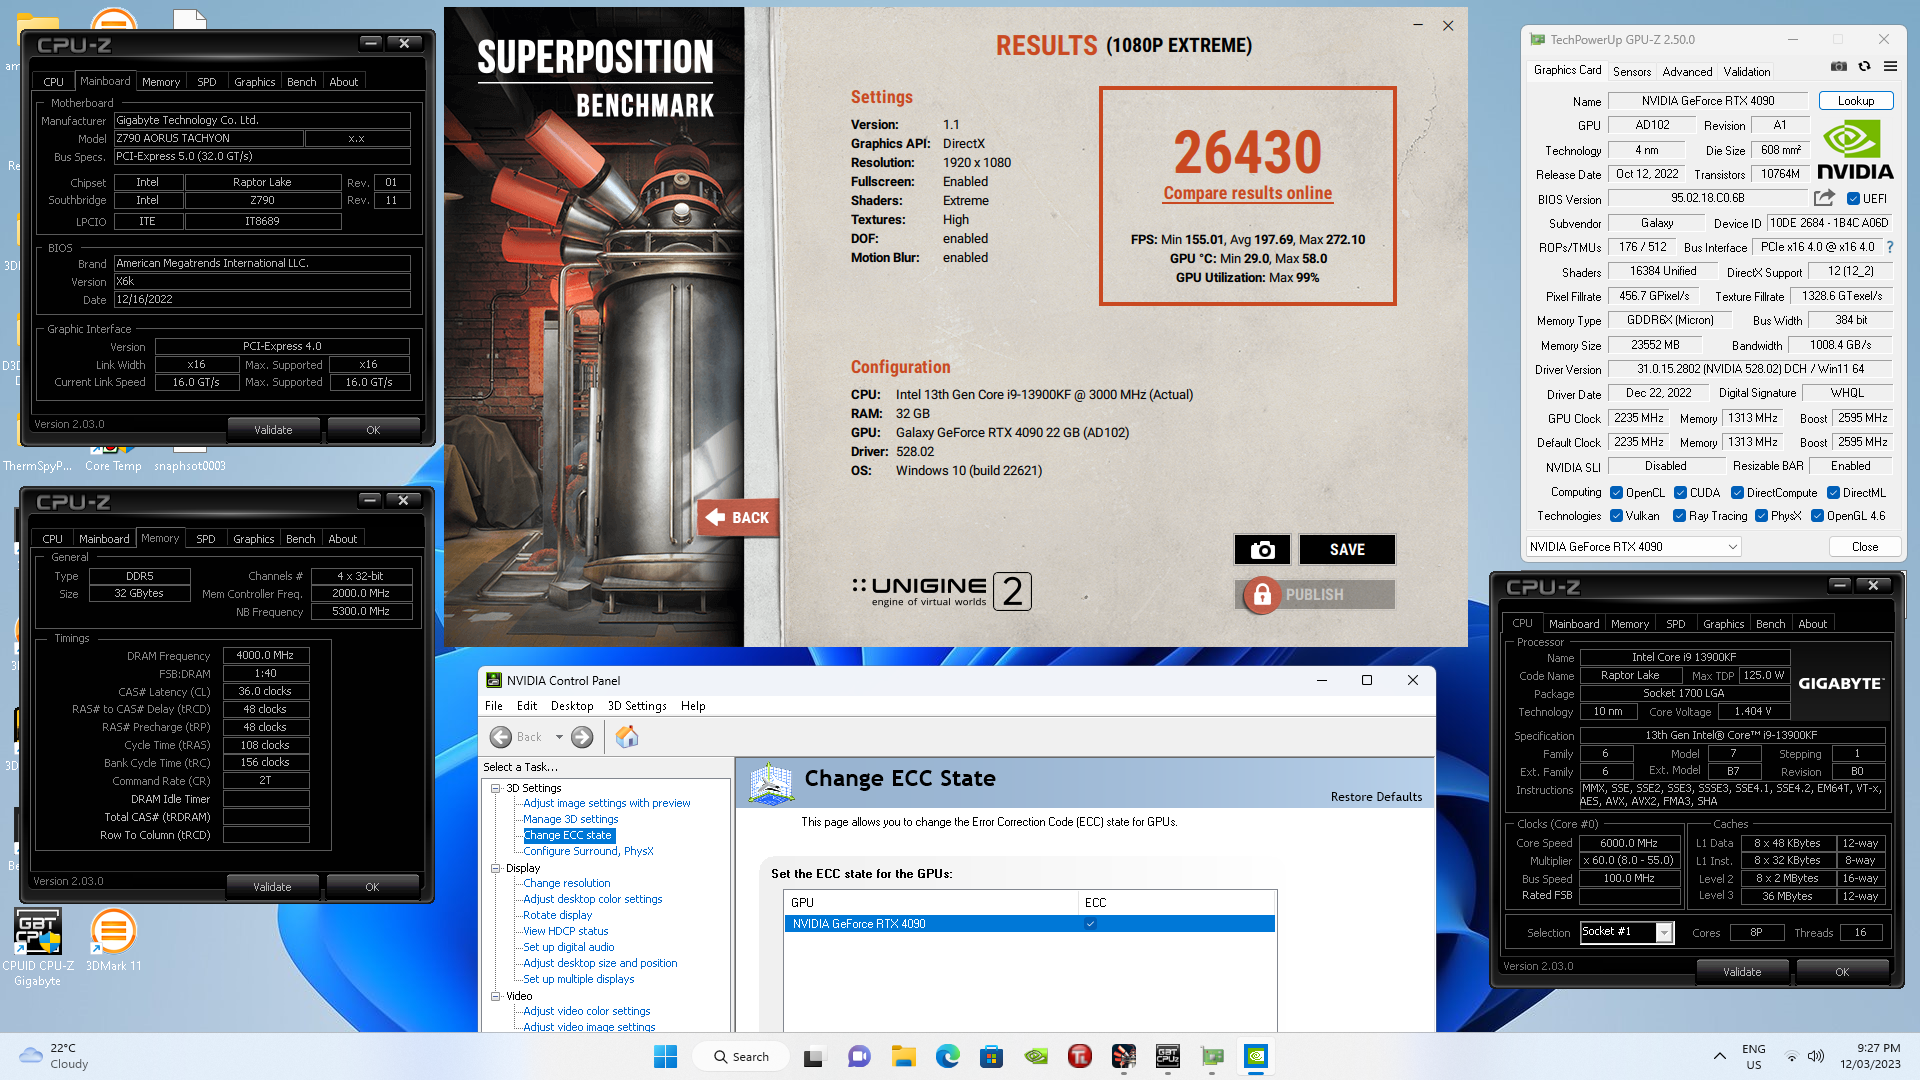This screenshot has width=1920, height=1080.
Task: Toggle the UEFI checkbox in GPU-Z
Action: [1853, 198]
